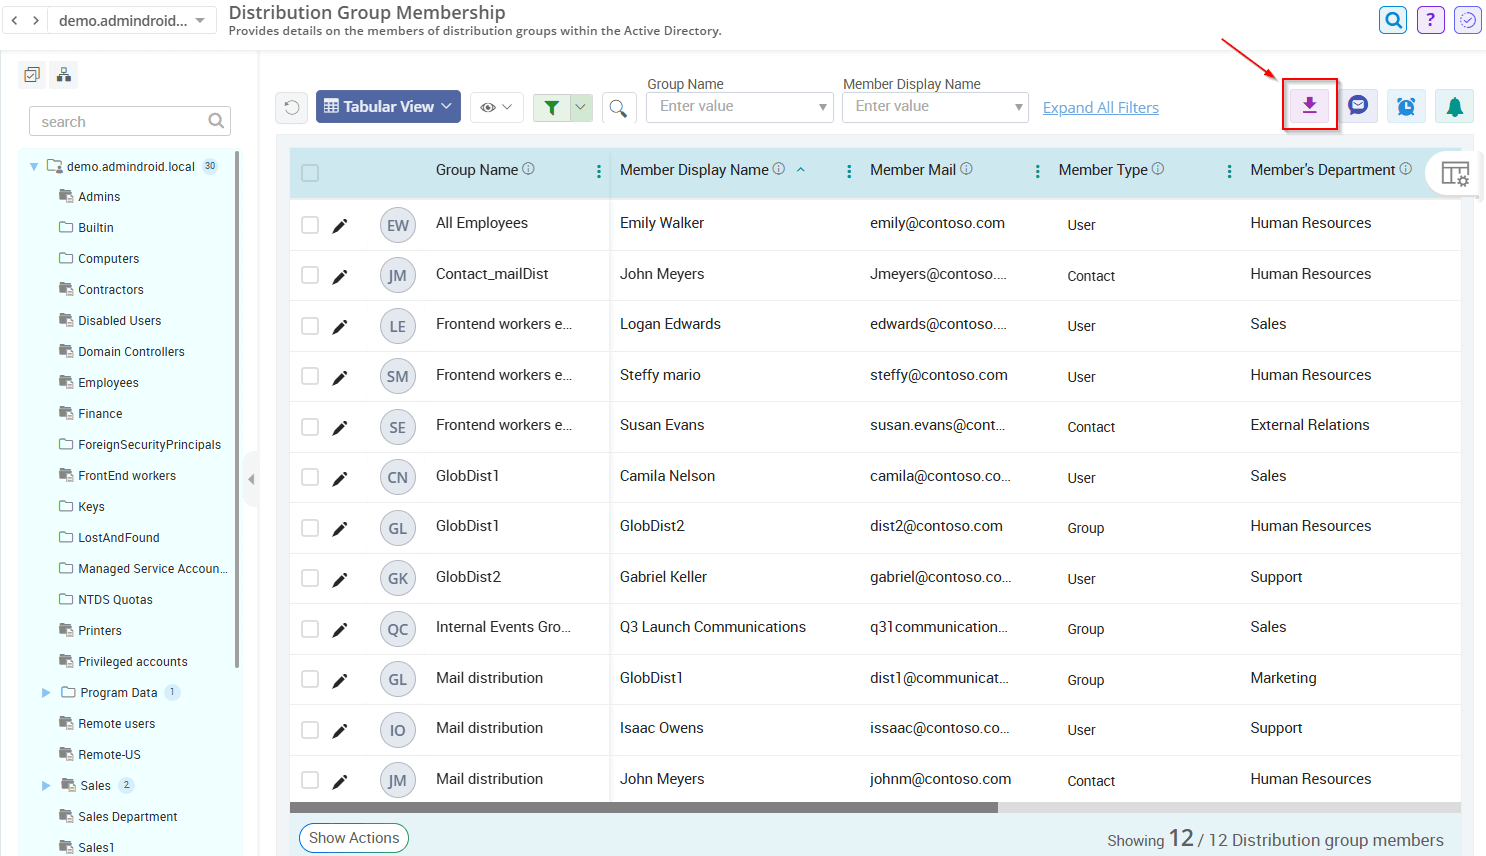The image size is (1486, 856).
Task: Expand the Sales node in the tree
Action: coord(45,785)
